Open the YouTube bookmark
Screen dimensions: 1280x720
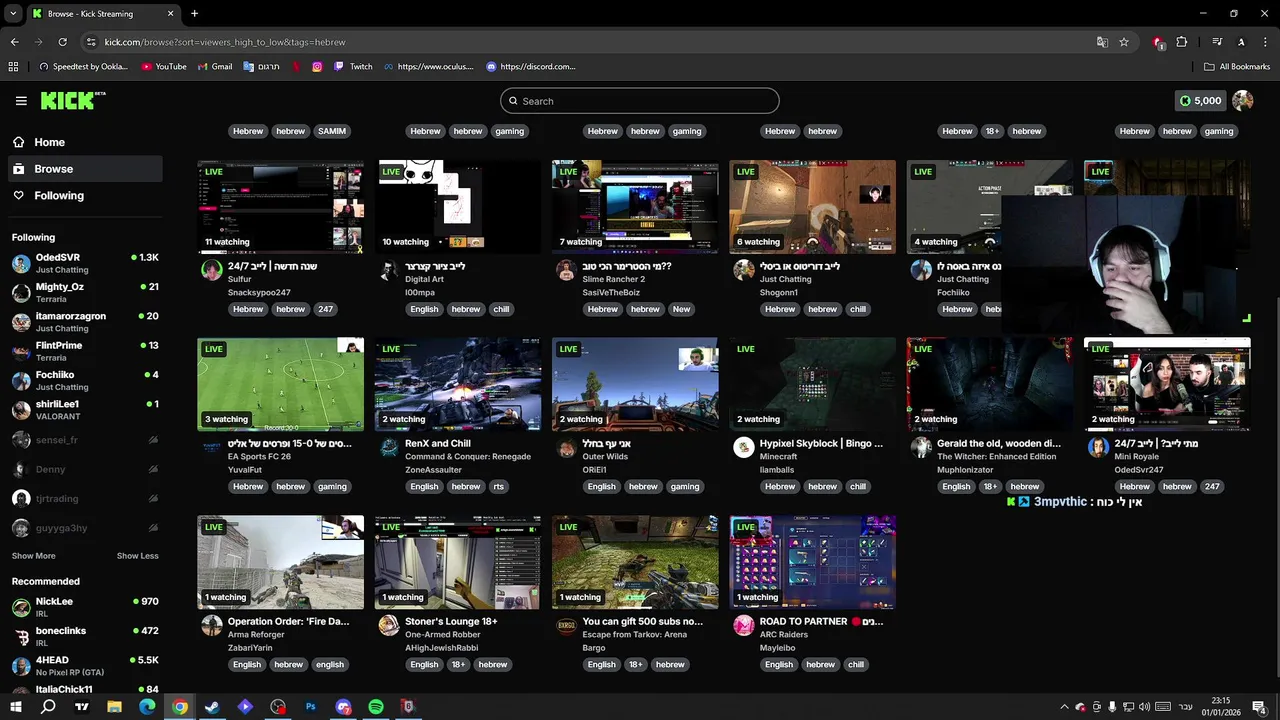164,67
